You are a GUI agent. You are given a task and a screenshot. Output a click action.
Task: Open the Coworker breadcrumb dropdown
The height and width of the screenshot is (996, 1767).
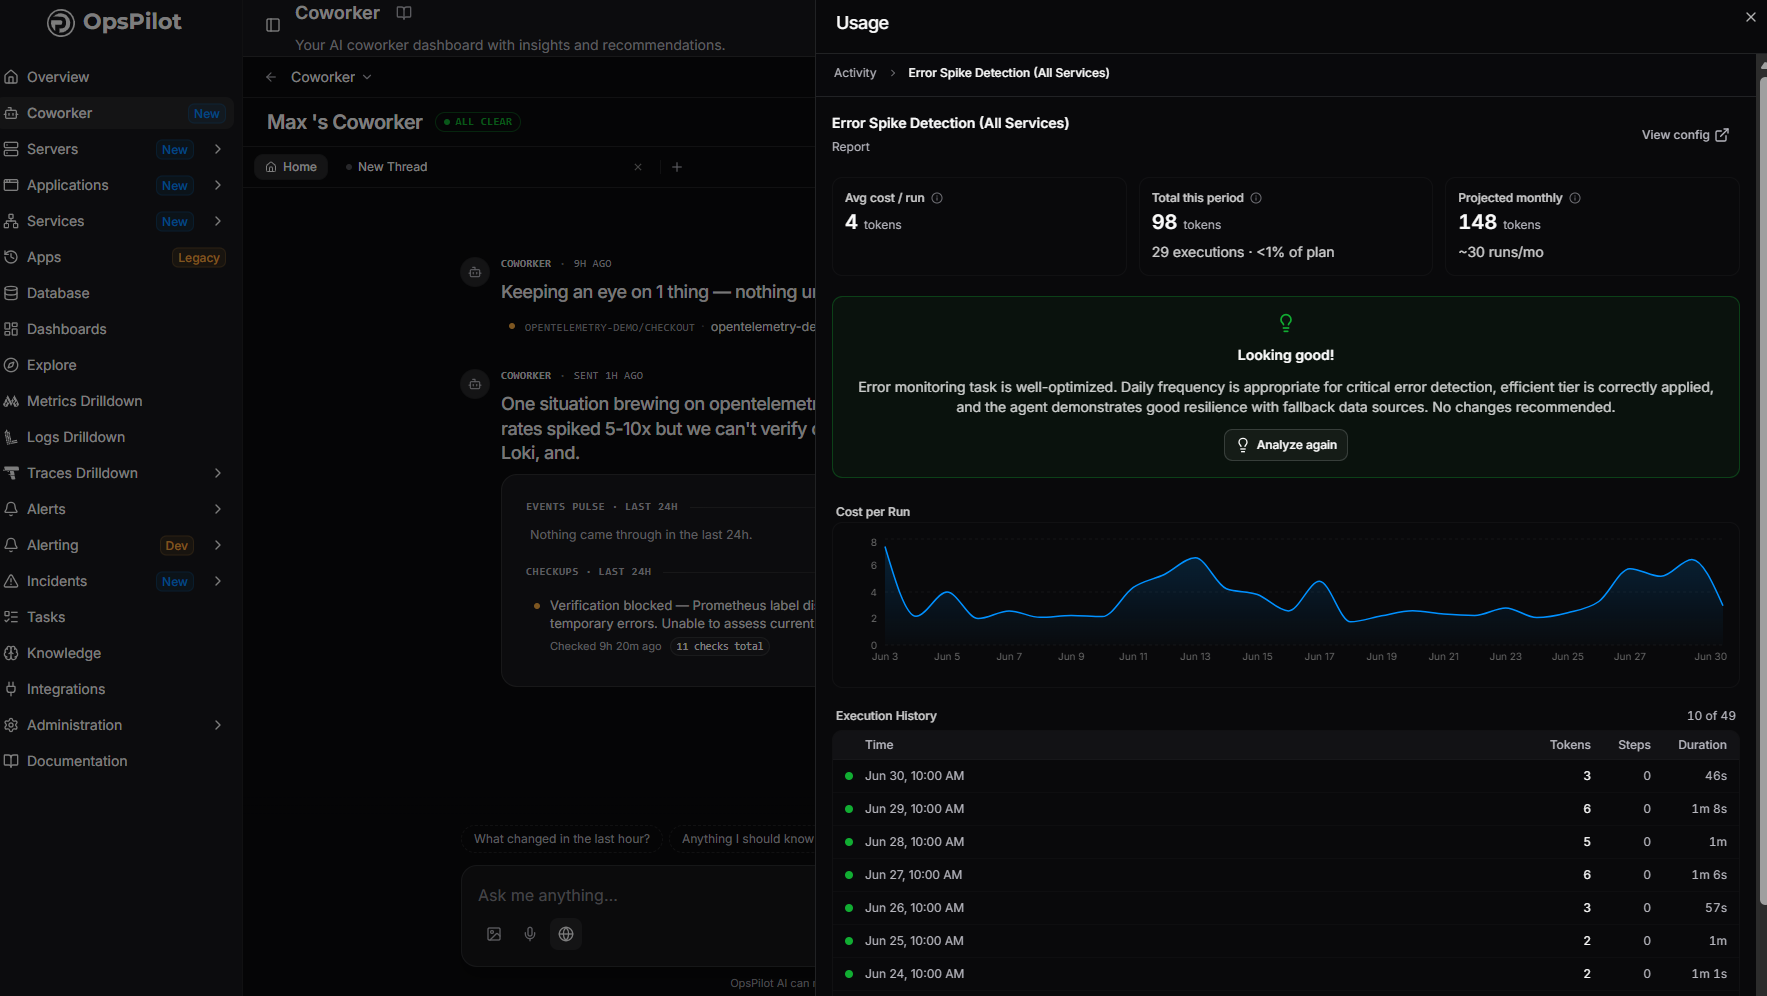pyautogui.click(x=331, y=77)
